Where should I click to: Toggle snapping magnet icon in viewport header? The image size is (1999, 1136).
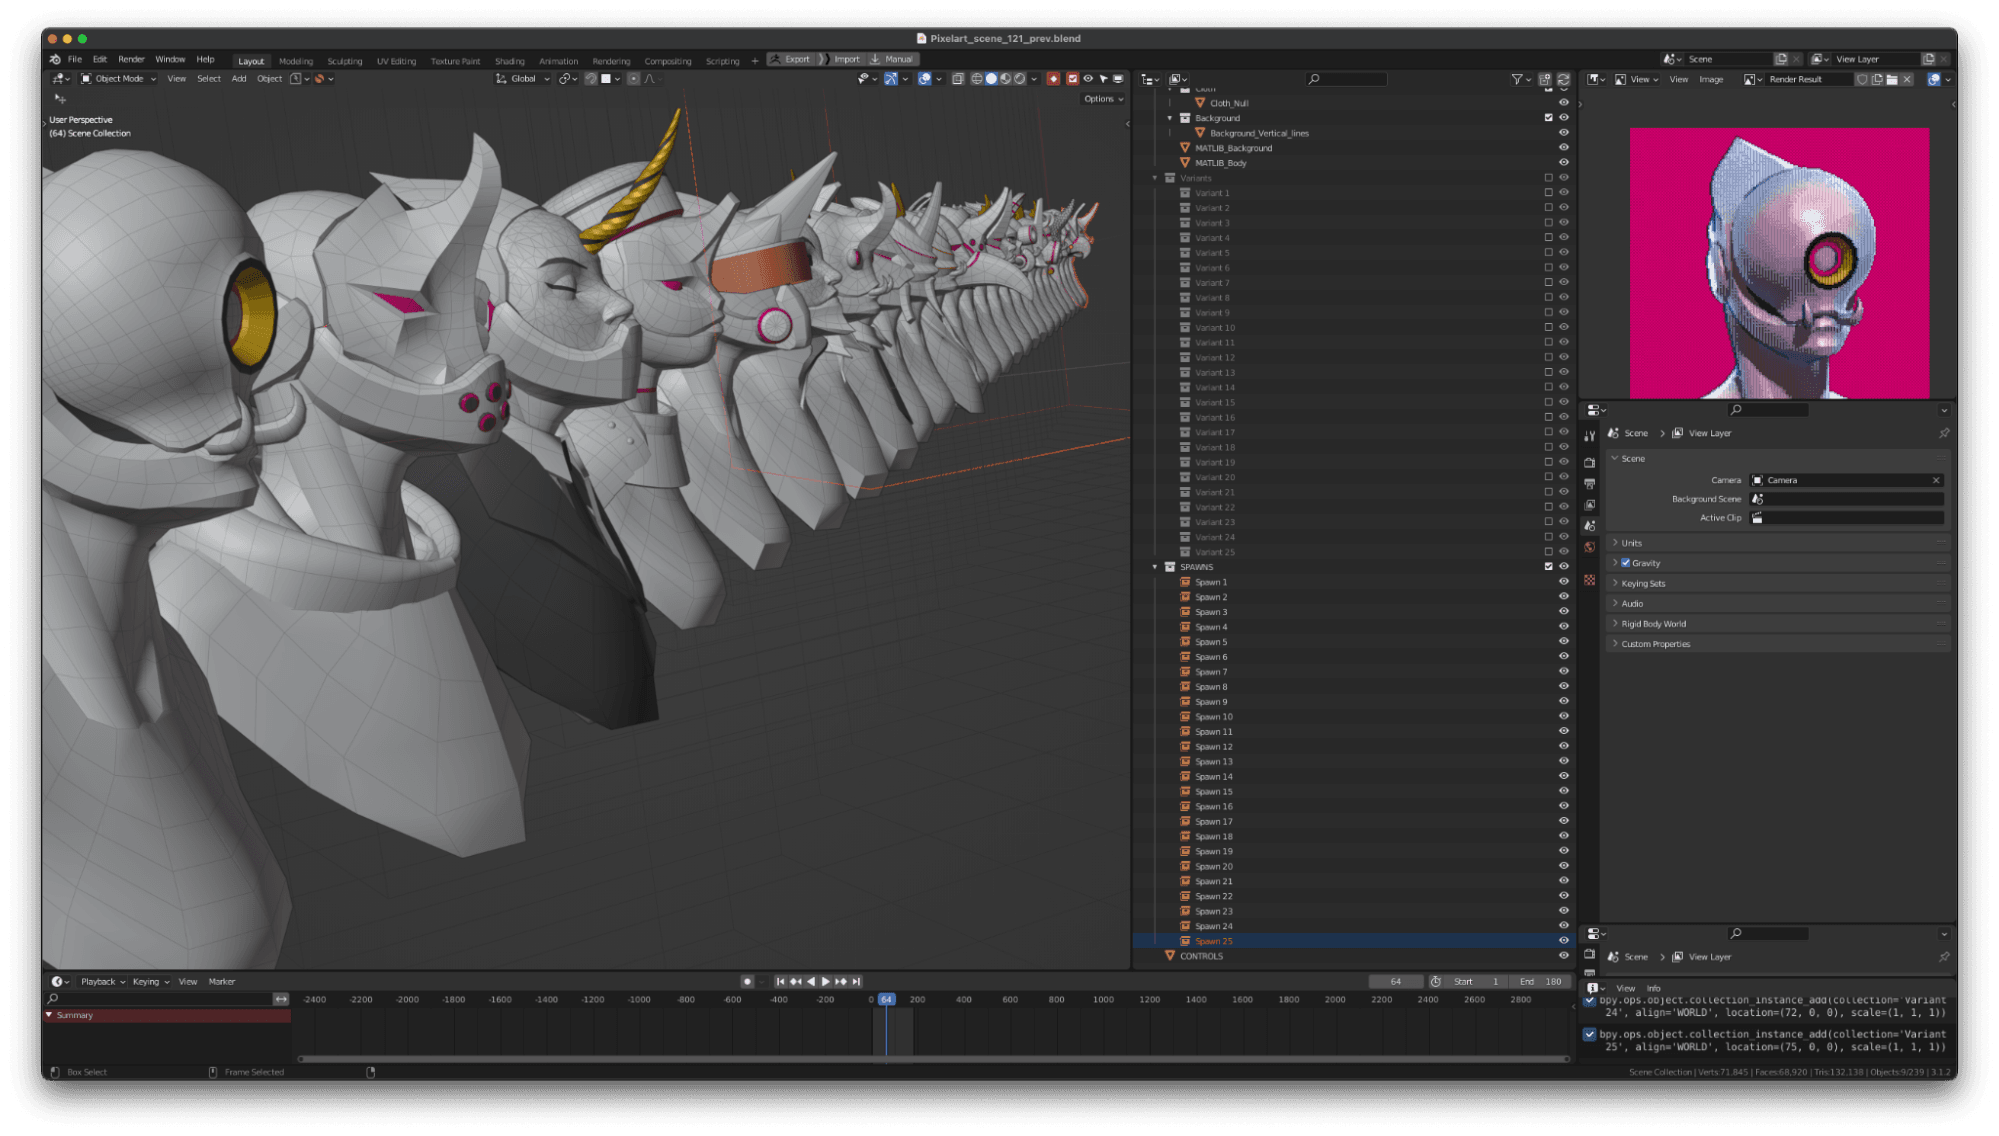coord(590,79)
